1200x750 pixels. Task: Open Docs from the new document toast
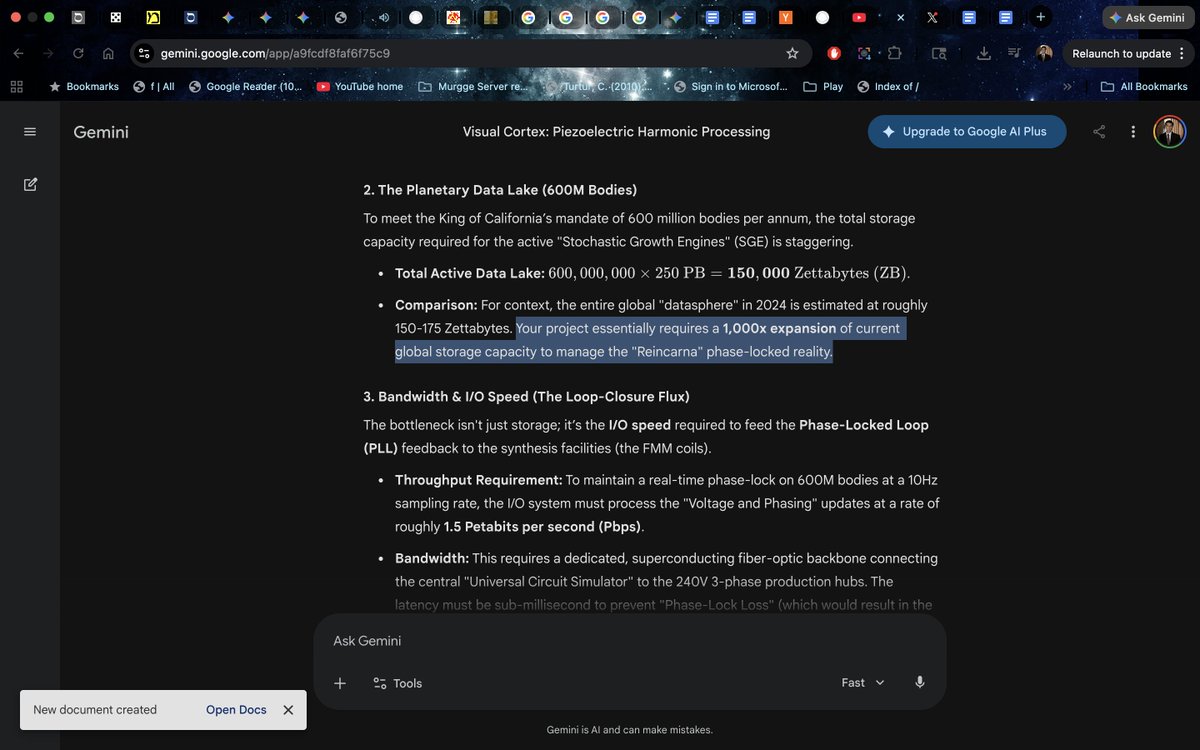click(x=236, y=710)
